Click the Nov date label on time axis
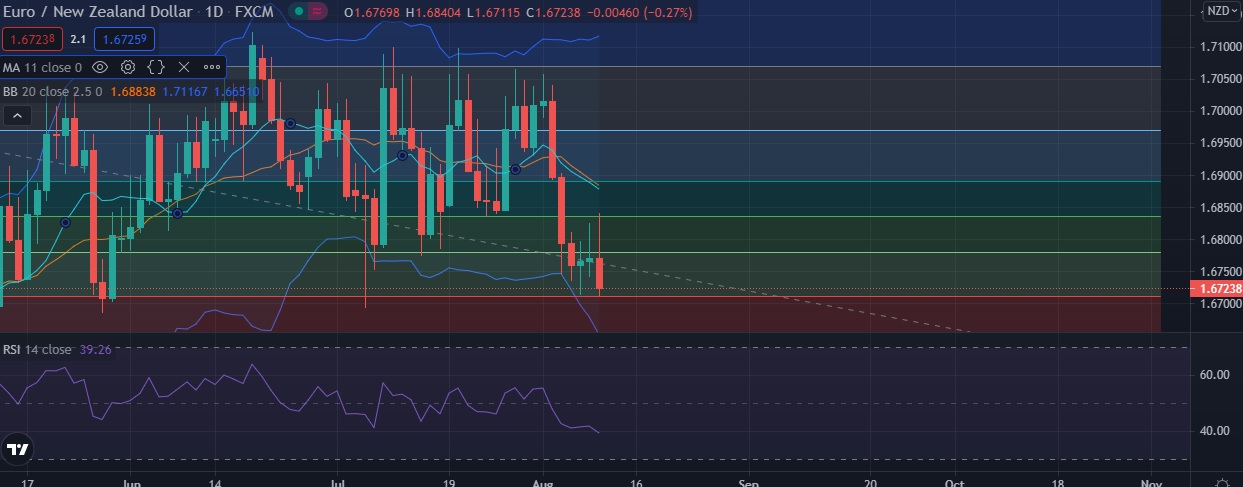The width and height of the screenshot is (1243, 487). point(1151,481)
